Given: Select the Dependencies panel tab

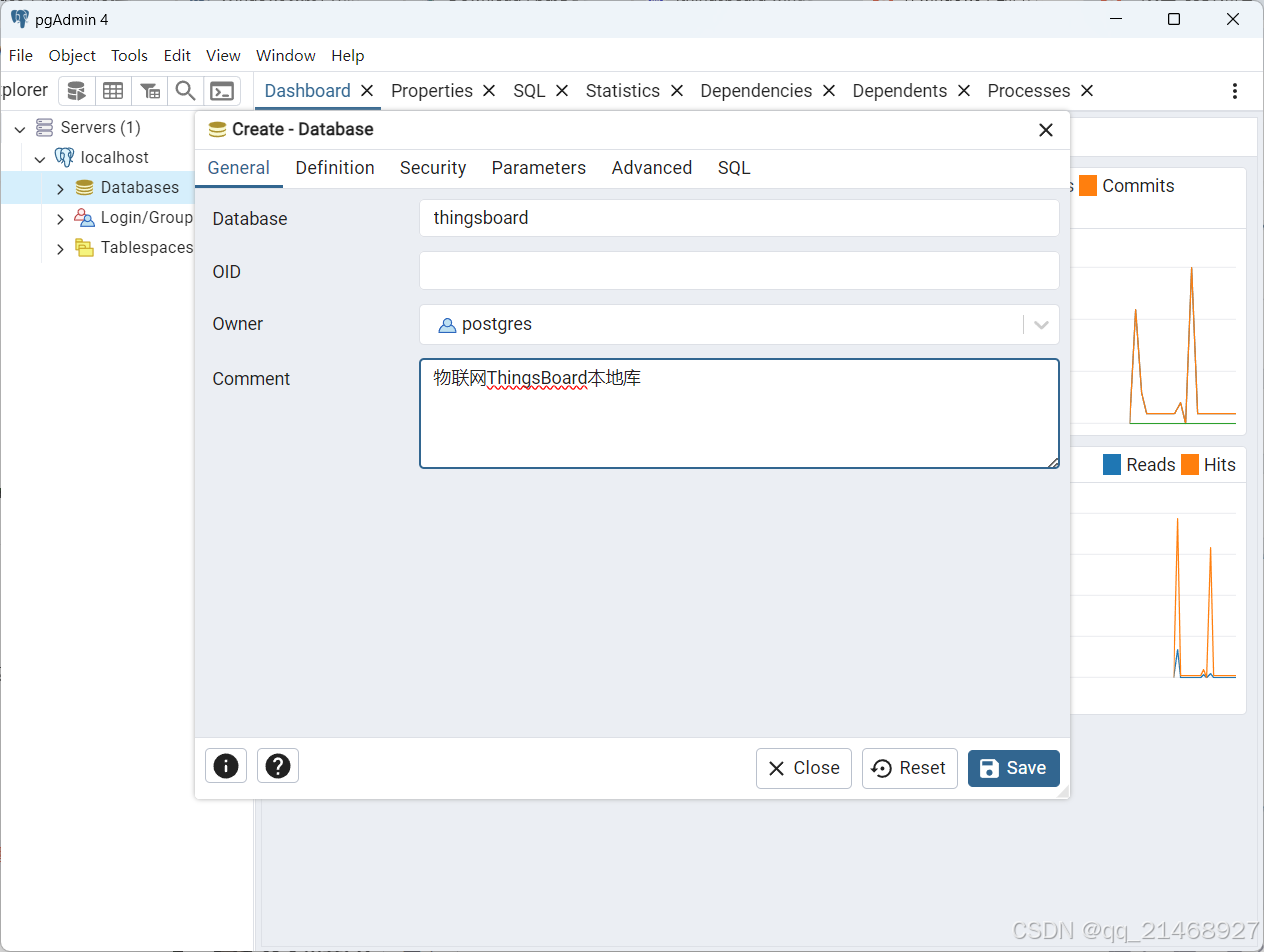Looking at the screenshot, I should 756,91.
